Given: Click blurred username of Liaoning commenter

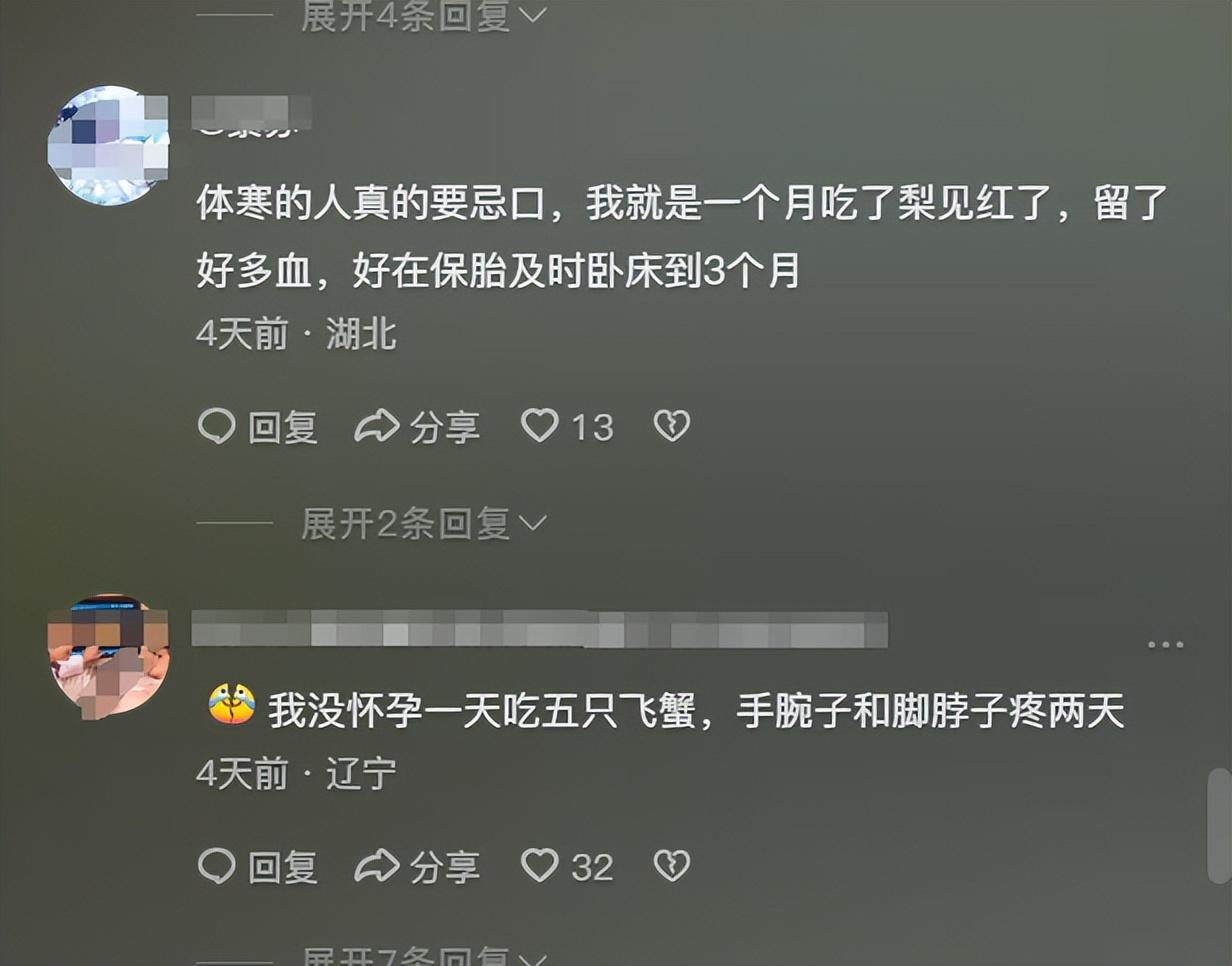Looking at the screenshot, I should pyautogui.click(x=539, y=630).
